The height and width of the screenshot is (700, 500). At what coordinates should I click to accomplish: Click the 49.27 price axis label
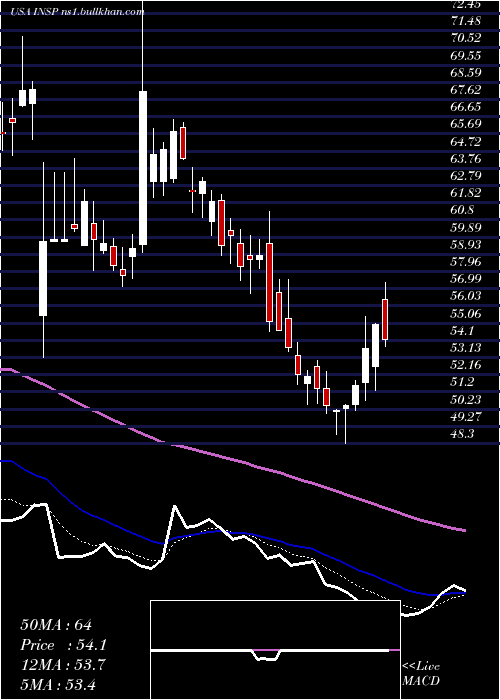pyautogui.click(x=466, y=417)
